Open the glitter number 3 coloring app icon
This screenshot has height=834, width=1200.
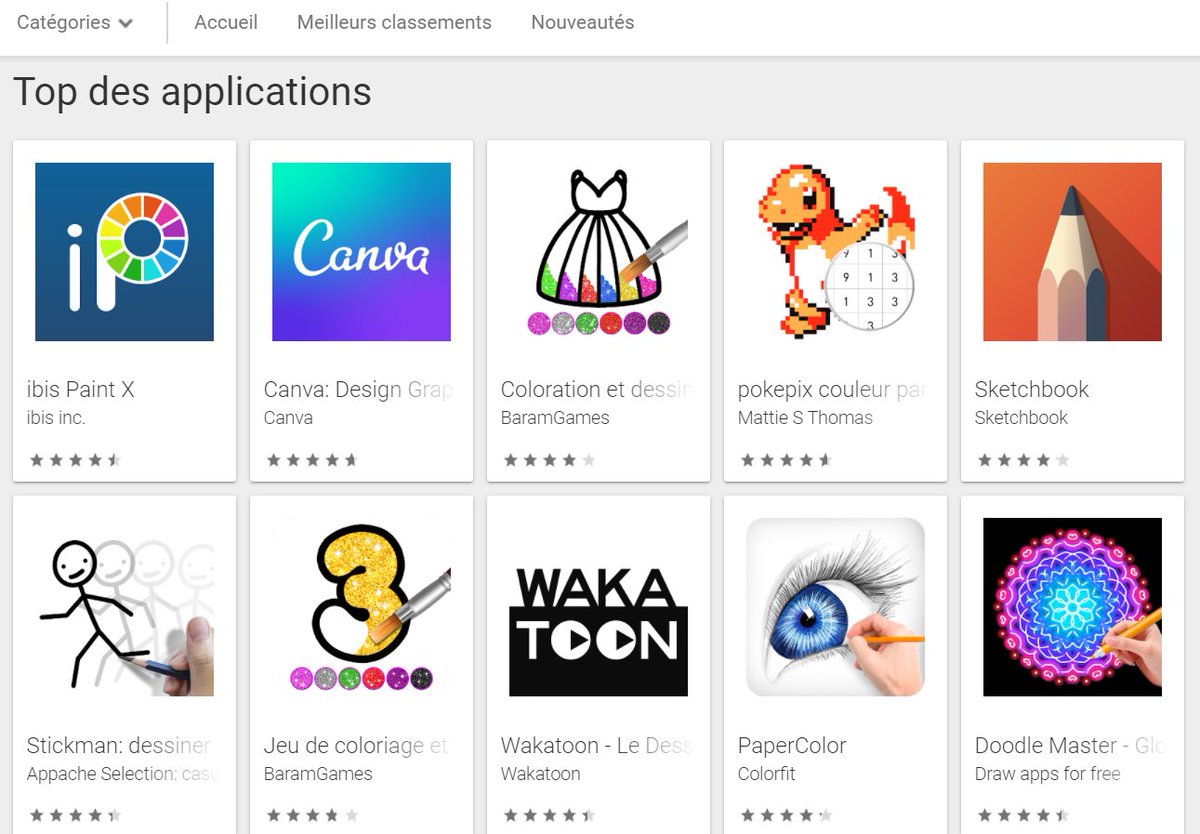coord(361,607)
